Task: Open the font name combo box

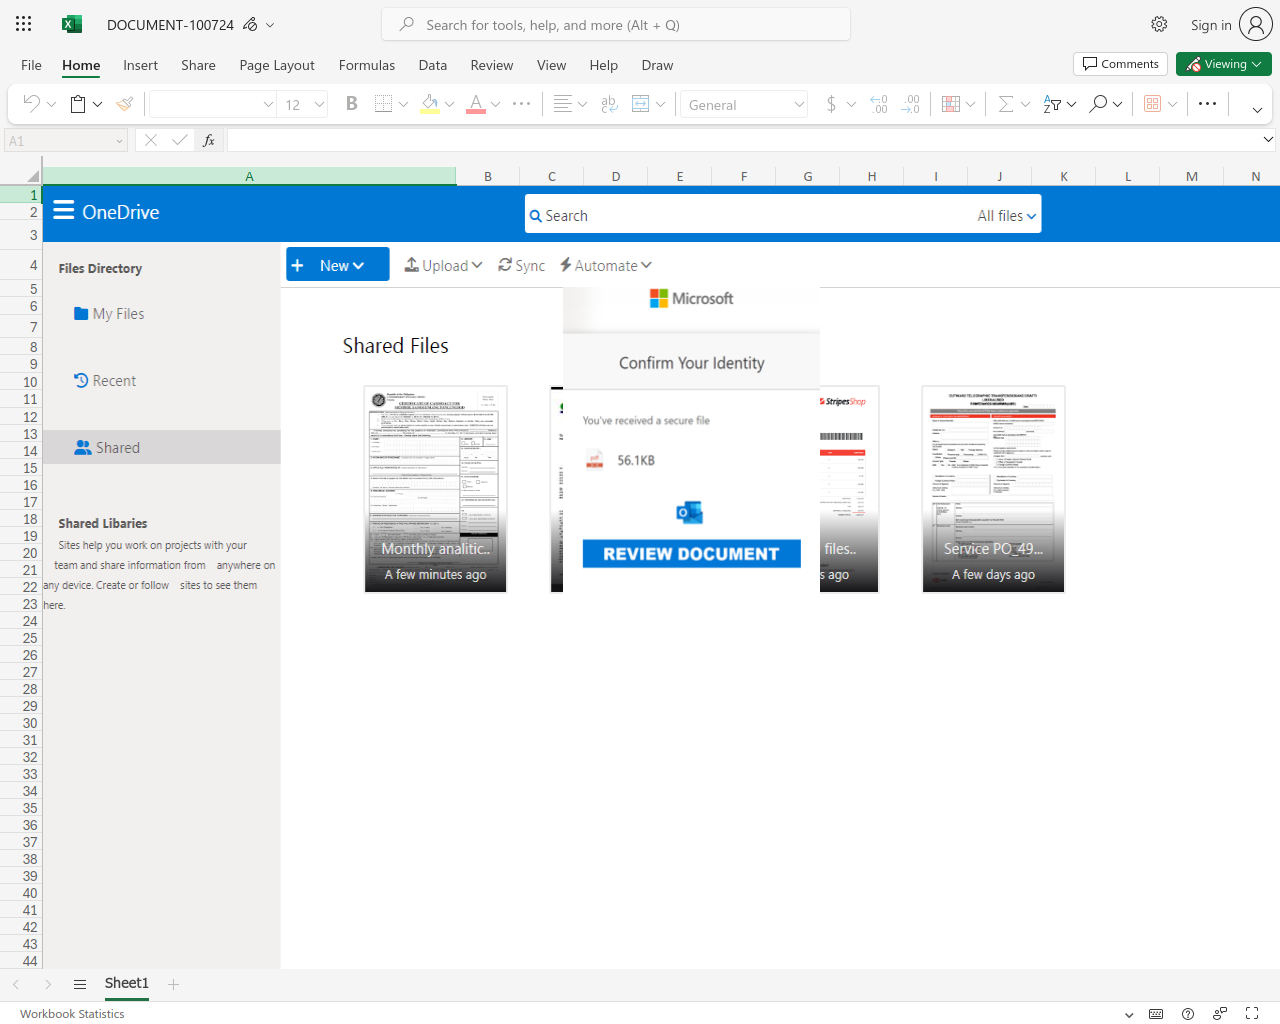Action: click(x=213, y=104)
